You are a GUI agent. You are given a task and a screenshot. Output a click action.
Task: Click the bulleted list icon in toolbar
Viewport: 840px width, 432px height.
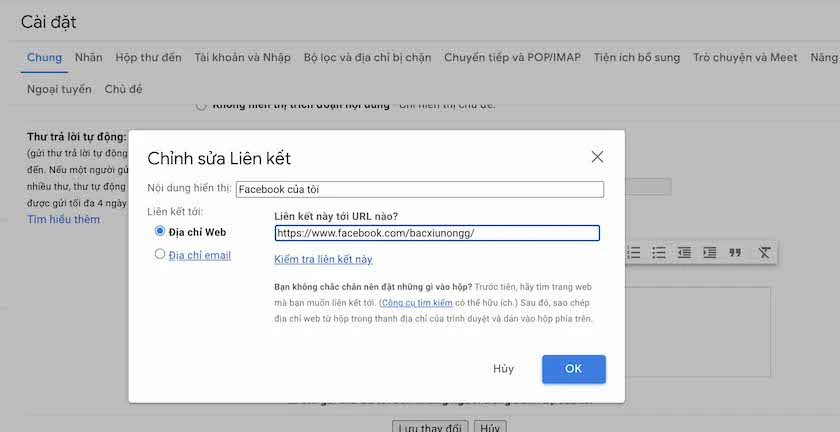pyautogui.click(x=658, y=253)
